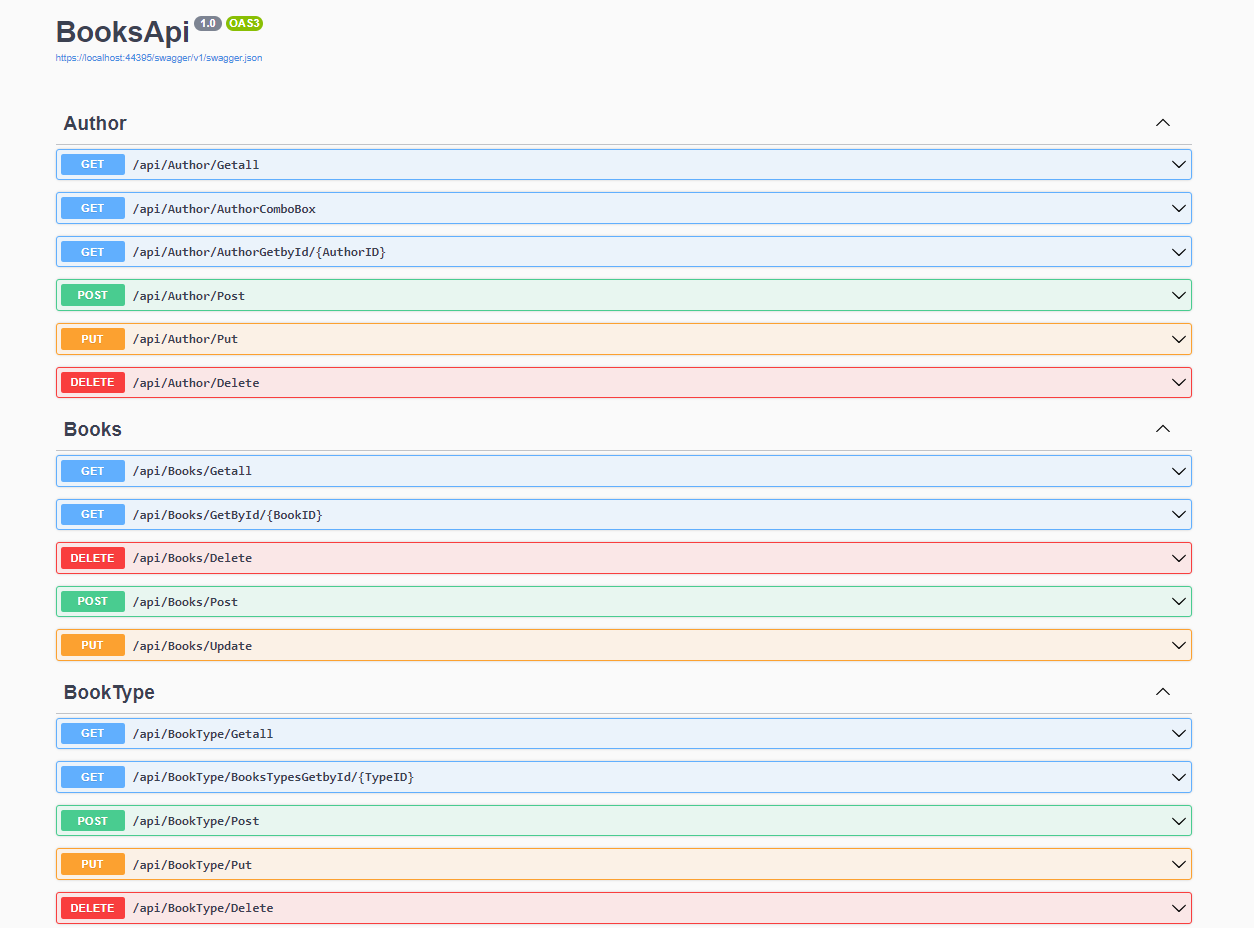Screen dimensions: 1254x928
Task: Expand the /api/Books/Post row arrow
Action: click(x=1178, y=602)
